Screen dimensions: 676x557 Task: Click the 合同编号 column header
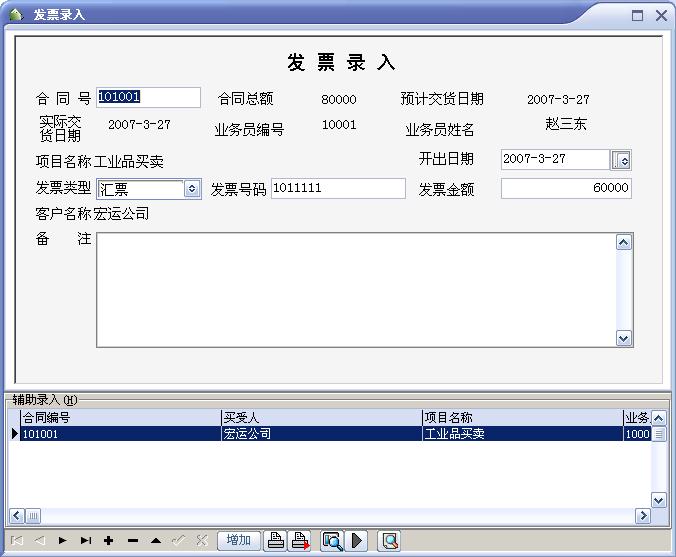pyautogui.click(x=121, y=418)
